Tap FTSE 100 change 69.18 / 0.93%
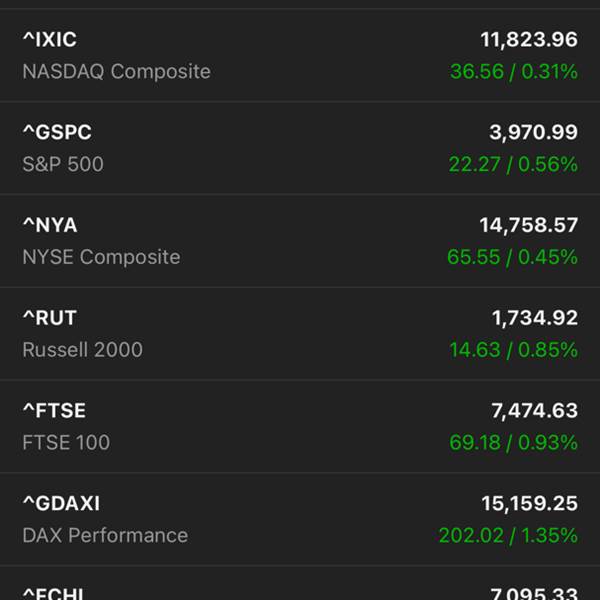This screenshot has height=600, width=600. click(513, 442)
